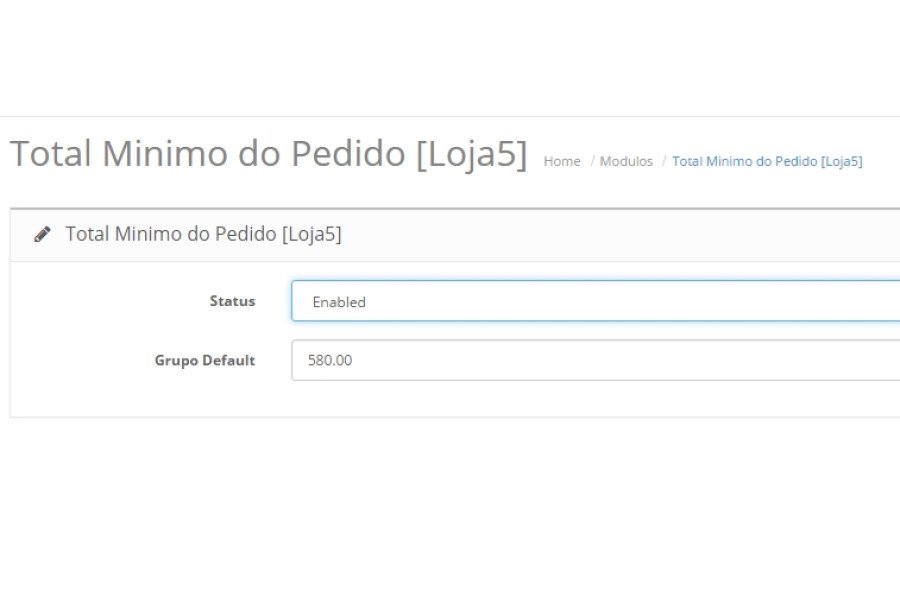This screenshot has height=600, width=900.
Task: Click the slash separator after Modulos breadcrumb
Action: (x=664, y=161)
